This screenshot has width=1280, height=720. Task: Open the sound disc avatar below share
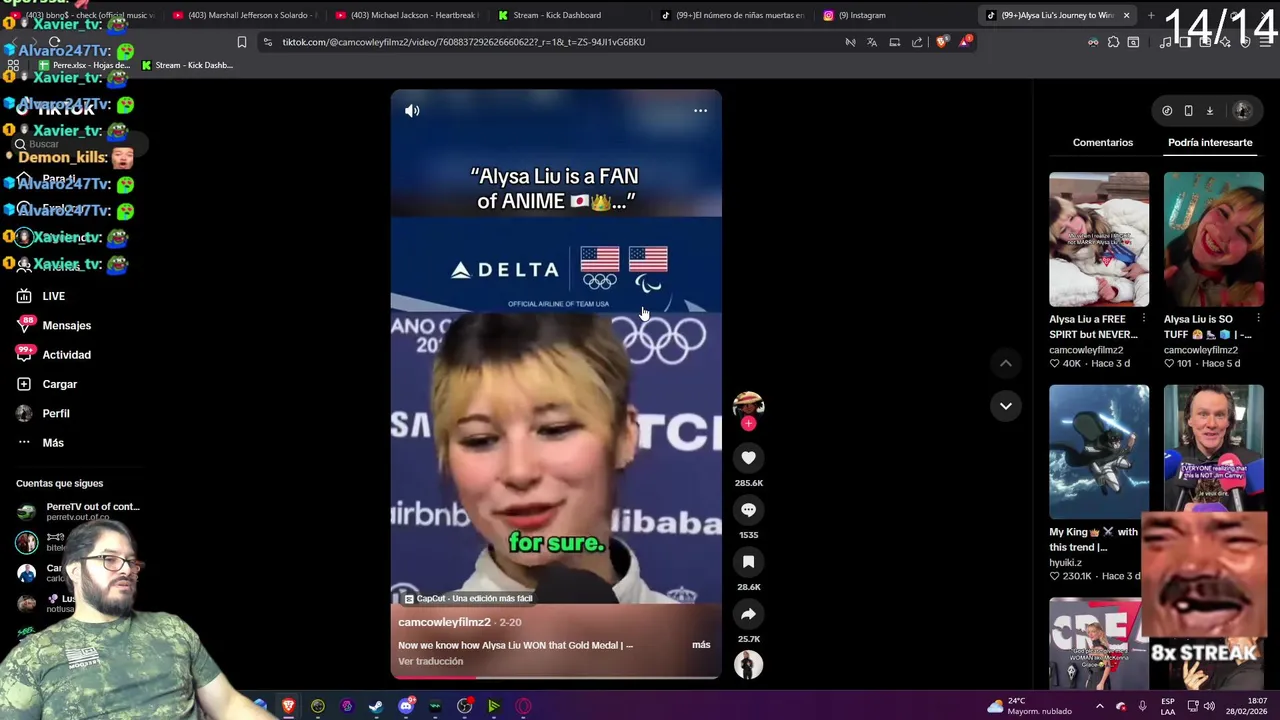(x=748, y=665)
